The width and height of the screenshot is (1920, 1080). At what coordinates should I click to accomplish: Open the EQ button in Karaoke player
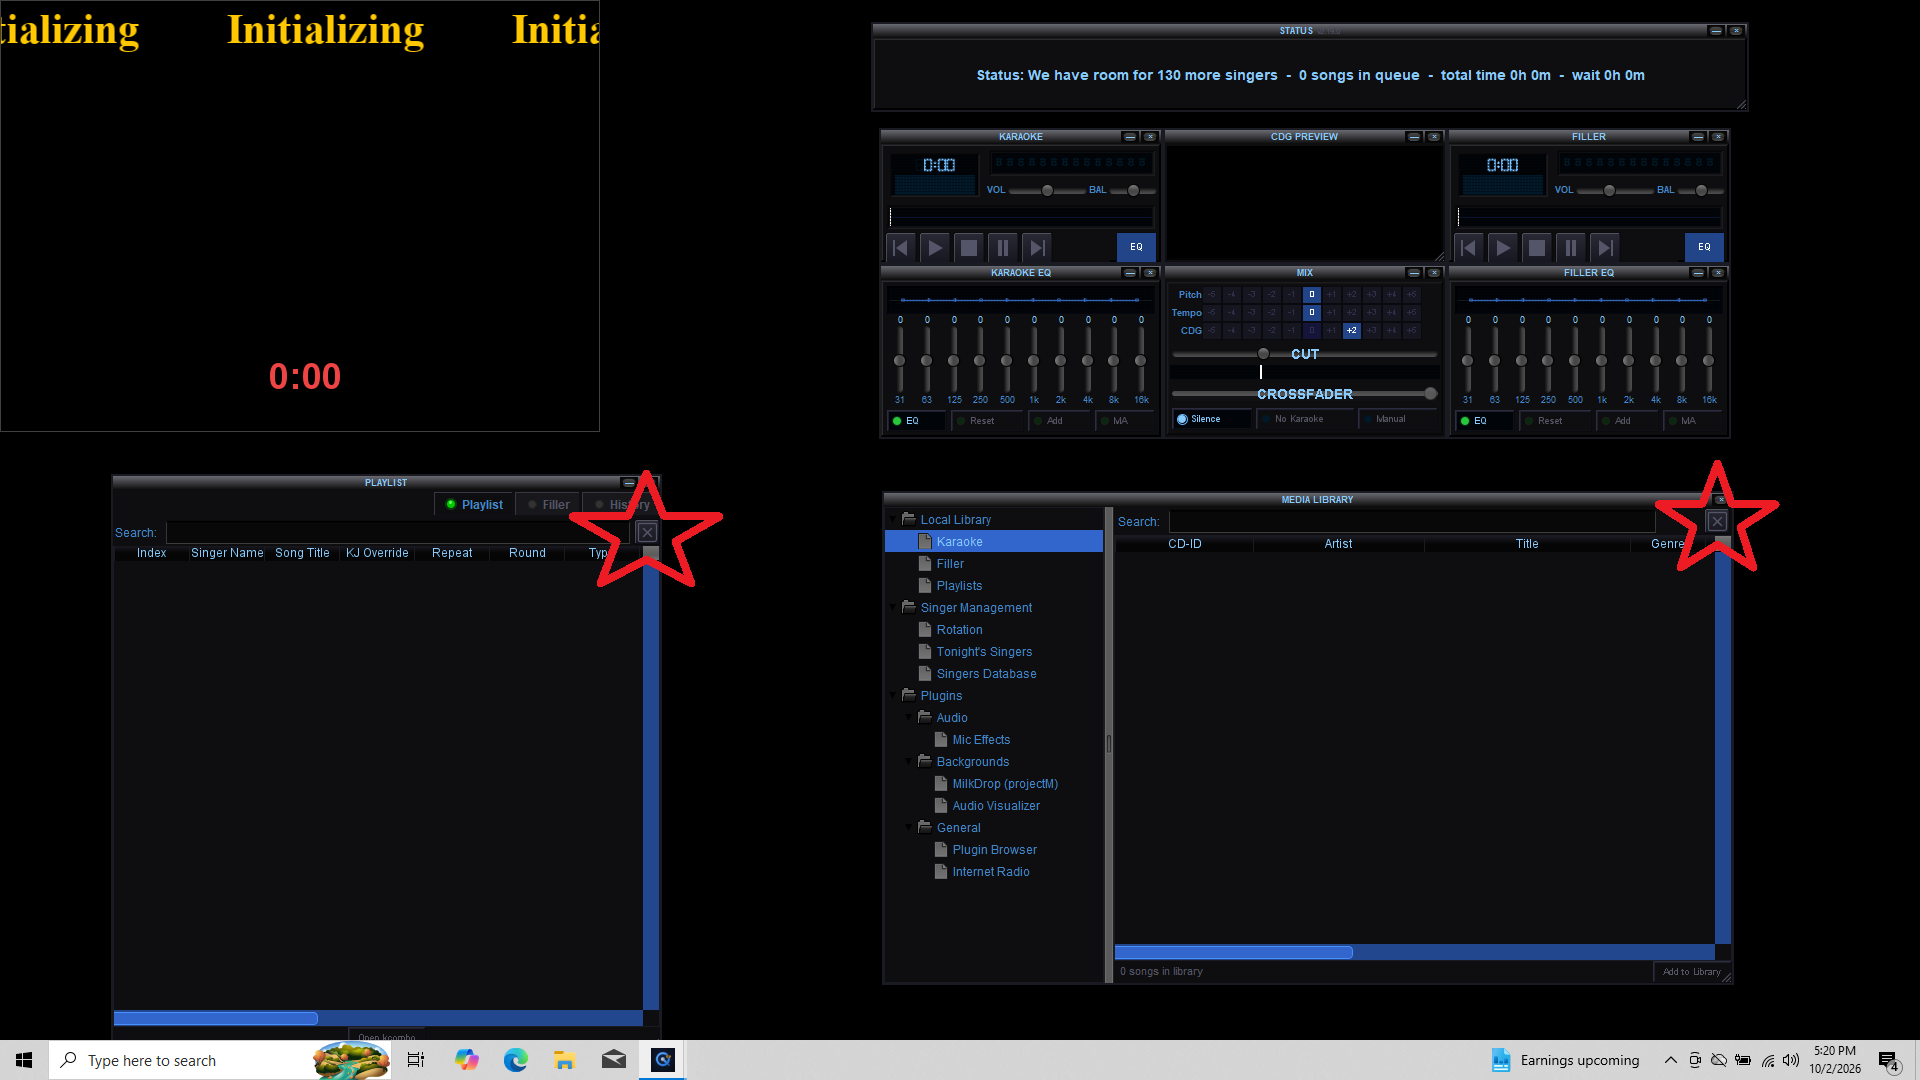[1136, 247]
